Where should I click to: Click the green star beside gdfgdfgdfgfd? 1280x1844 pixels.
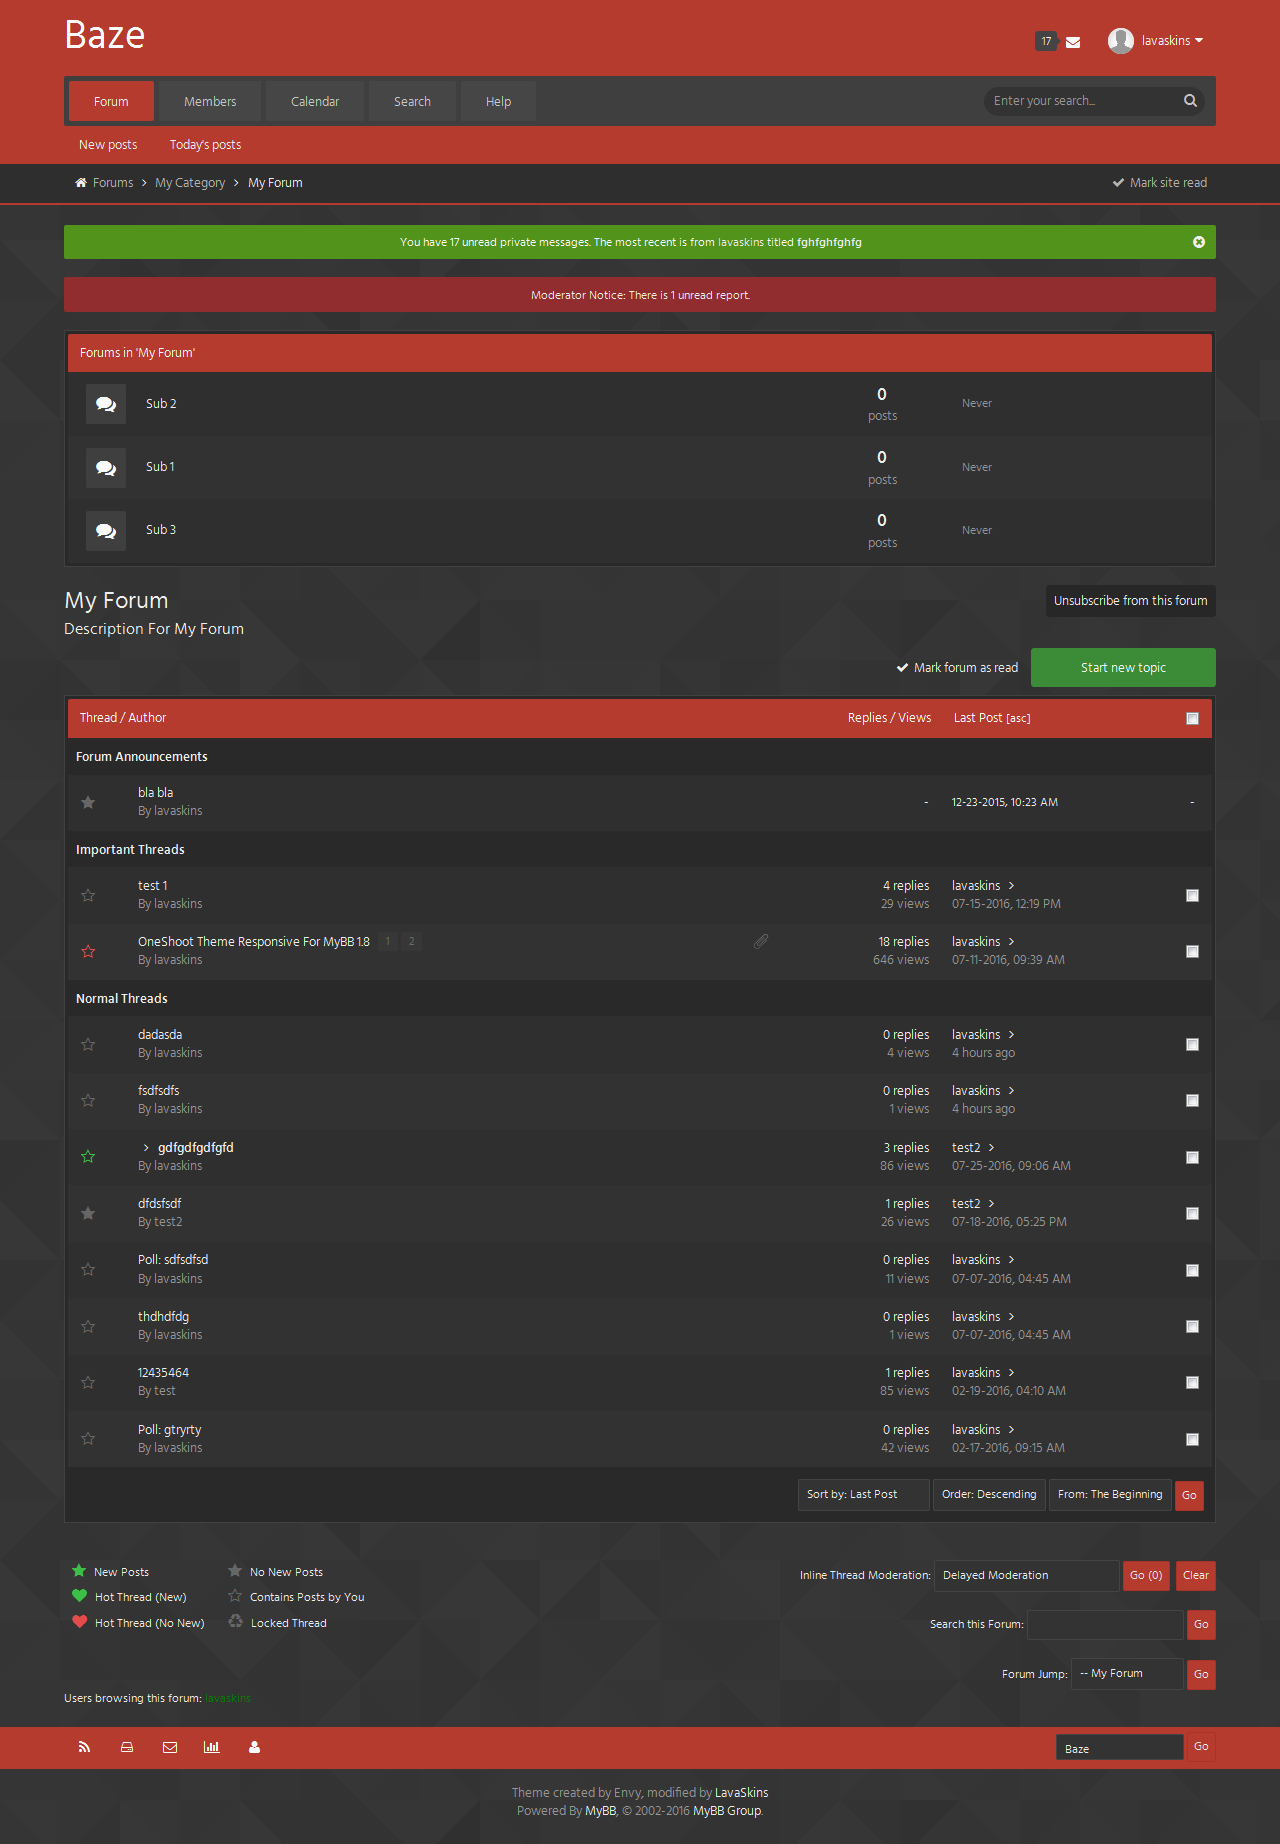88,1157
